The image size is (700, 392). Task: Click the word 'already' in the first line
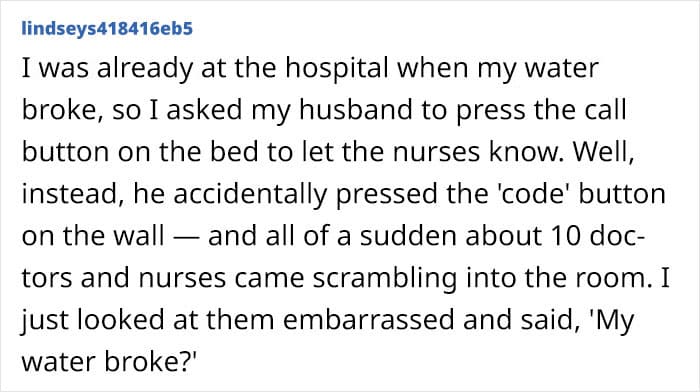point(144,69)
